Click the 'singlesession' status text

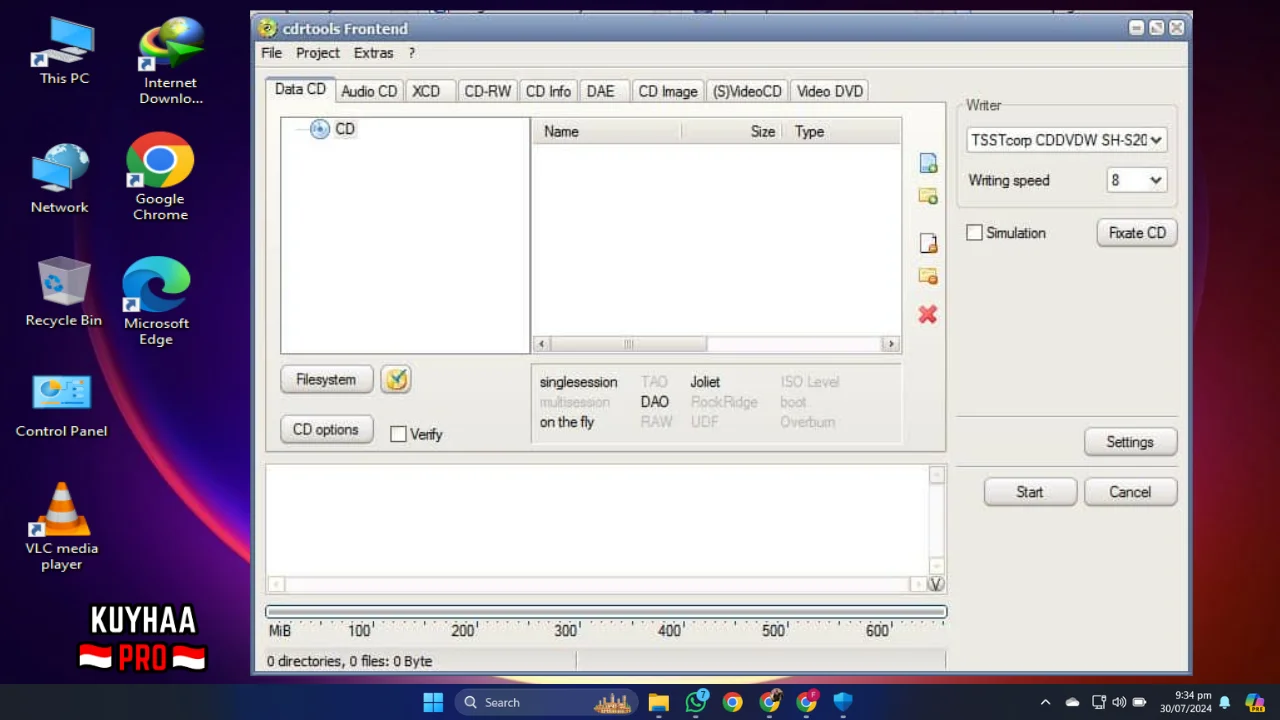578,382
